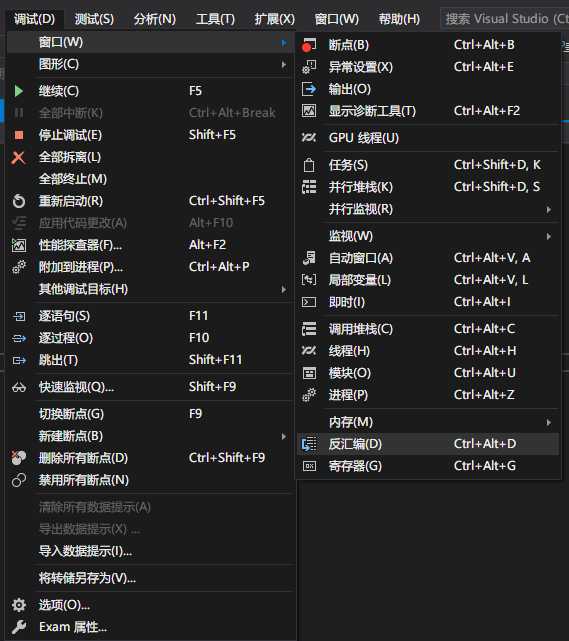Click the QuickWatch (快速监视) glasses icon
Image resolution: width=569 pixels, height=641 pixels.
tap(19, 387)
